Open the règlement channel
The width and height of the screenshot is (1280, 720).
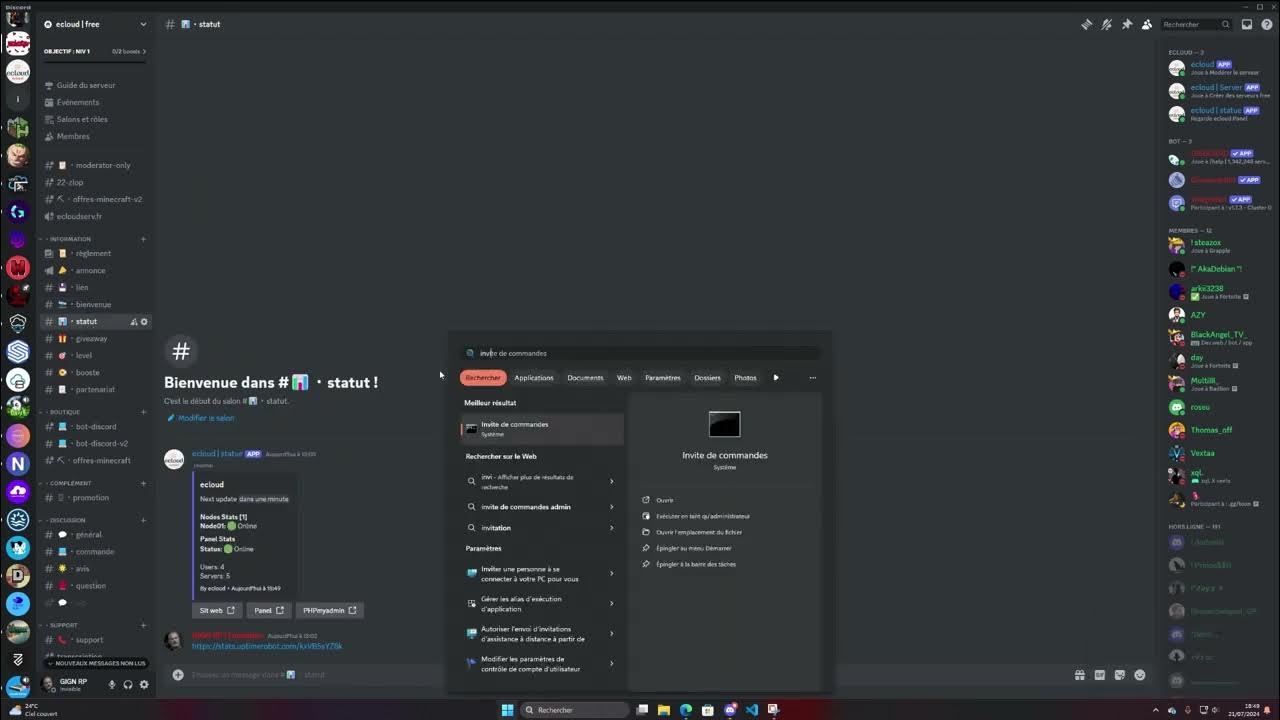click(x=96, y=253)
